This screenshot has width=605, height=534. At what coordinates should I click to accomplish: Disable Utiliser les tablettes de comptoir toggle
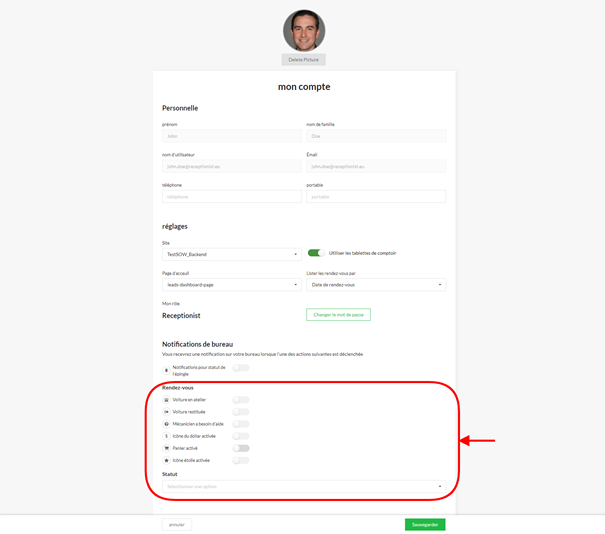316,253
